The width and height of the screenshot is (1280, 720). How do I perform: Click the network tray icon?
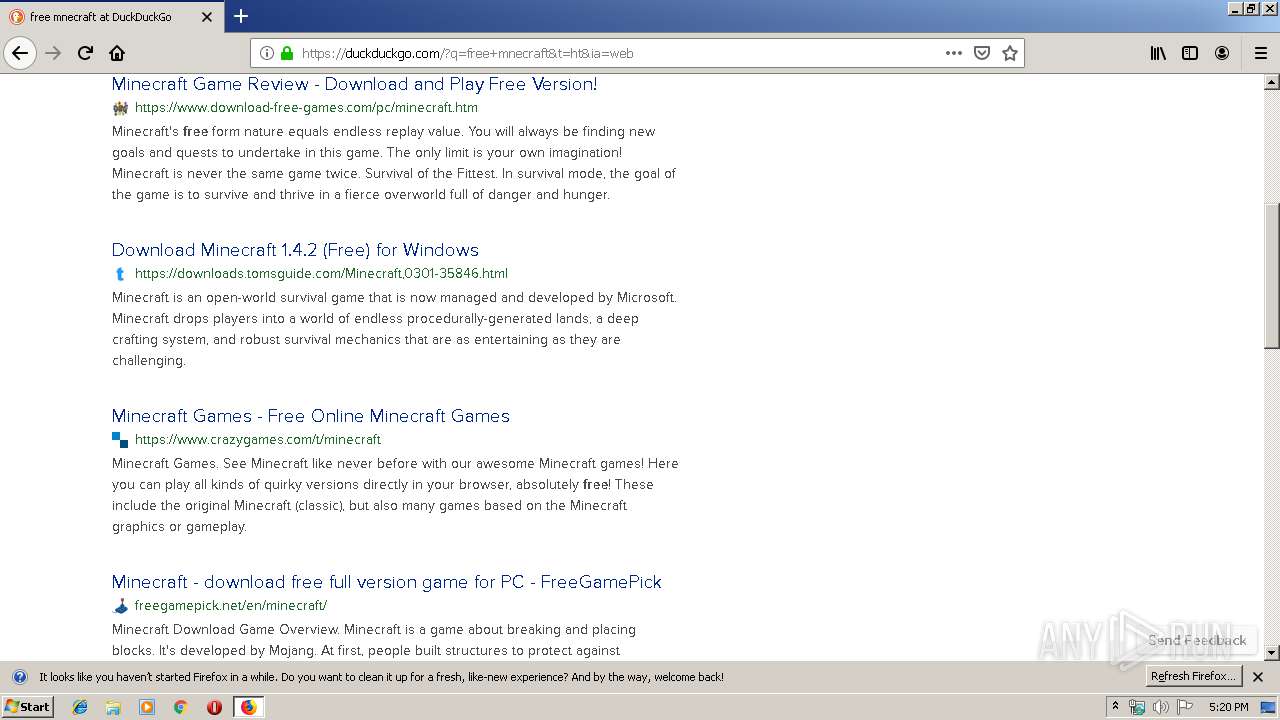[x=1137, y=707]
